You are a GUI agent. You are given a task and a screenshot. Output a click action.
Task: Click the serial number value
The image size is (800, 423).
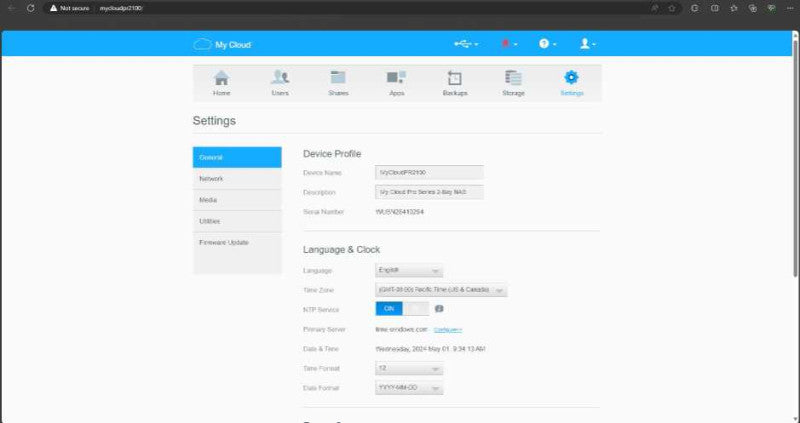click(399, 212)
